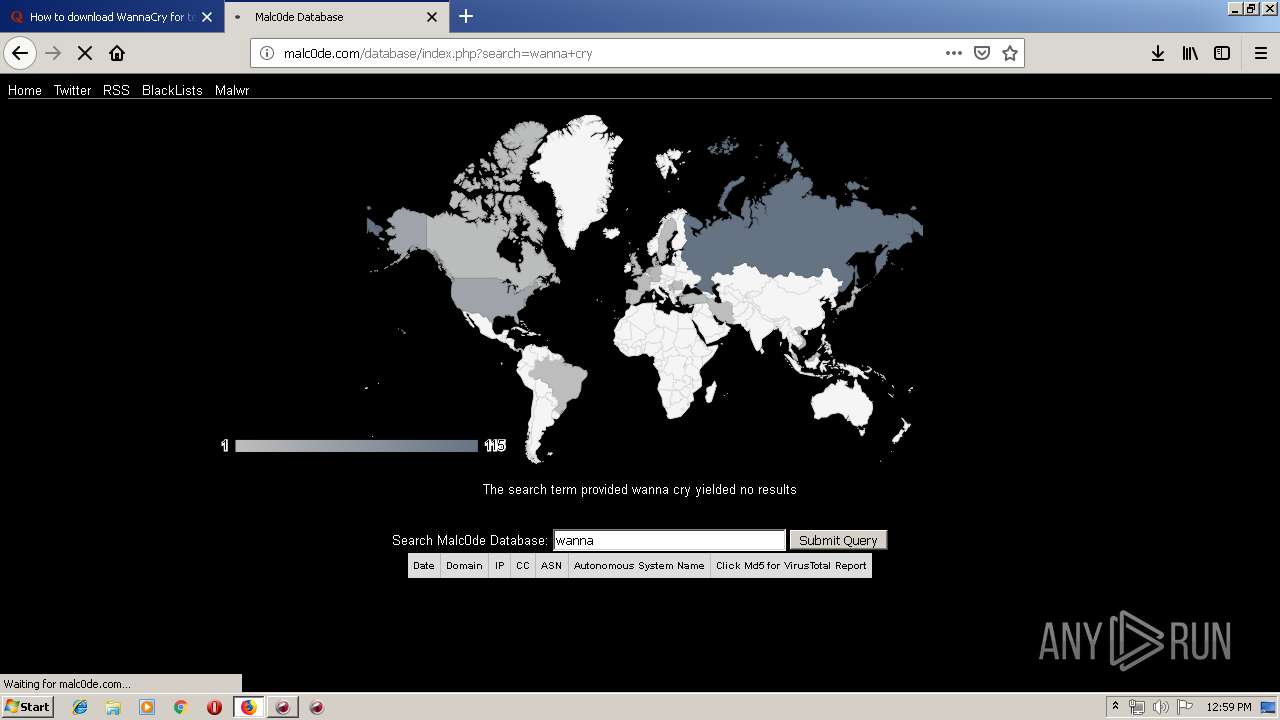Select the Malc0de Database tab
The image size is (1280, 720).
point(337,17)
